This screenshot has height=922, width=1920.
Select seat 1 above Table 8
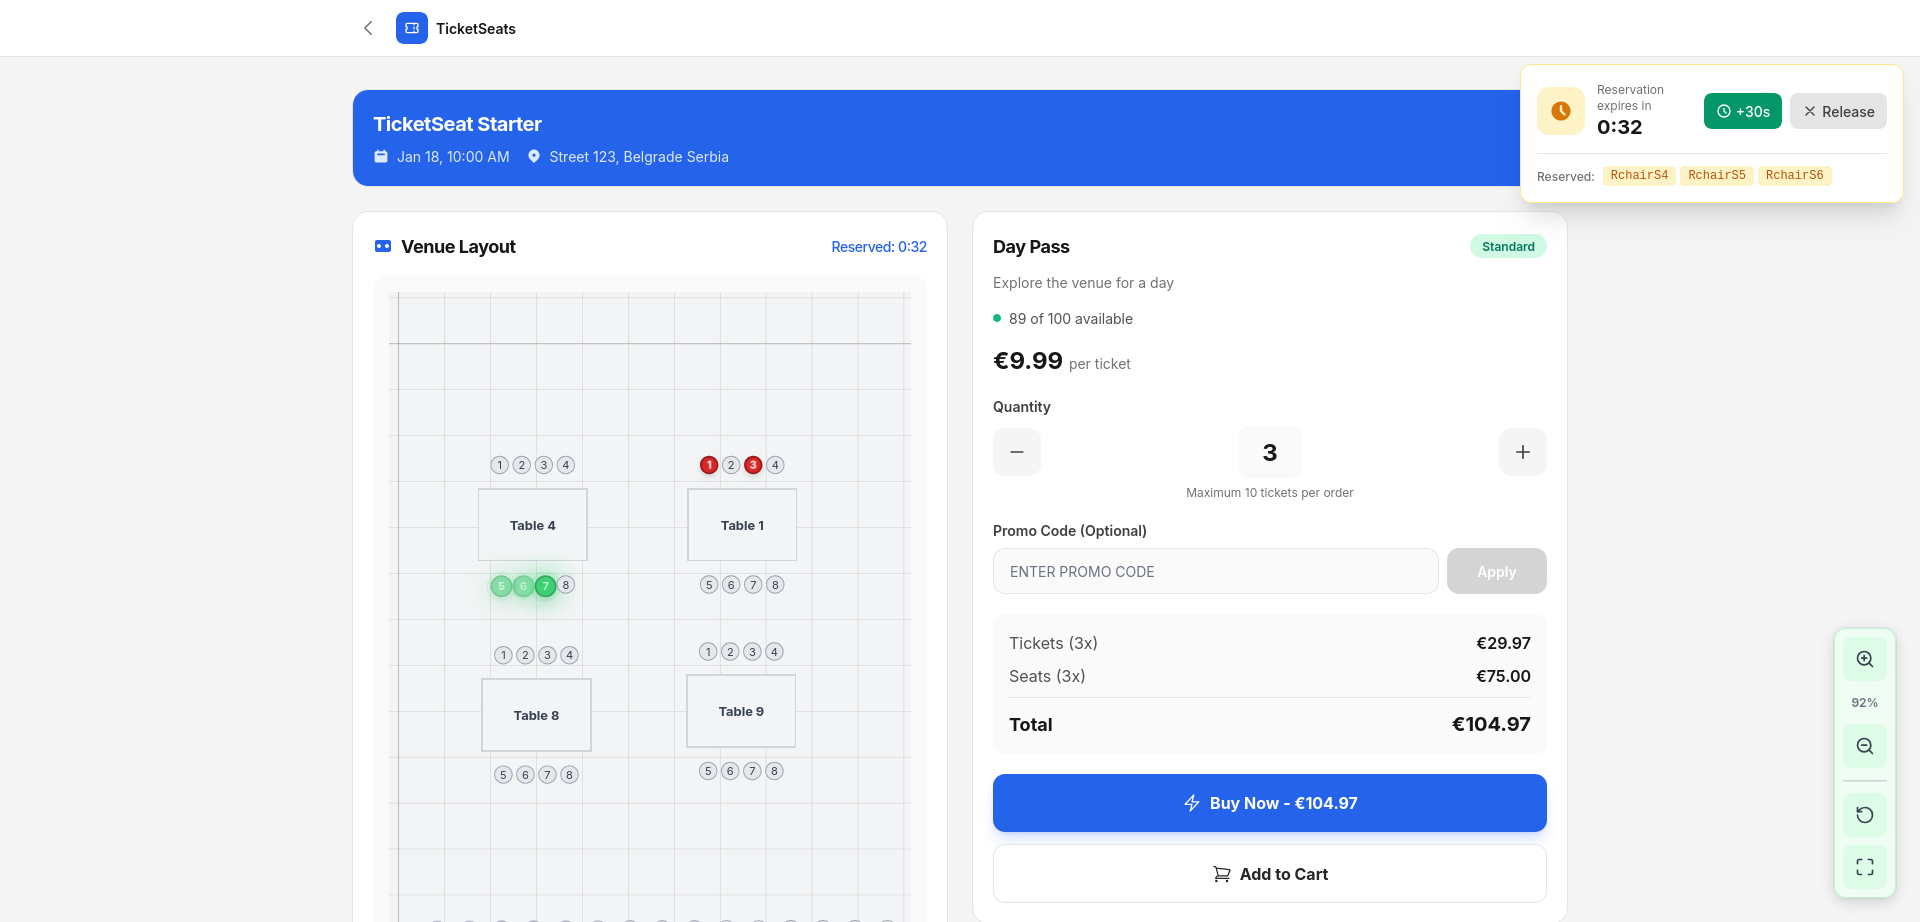pyautogui.click(x=503, y=655)
